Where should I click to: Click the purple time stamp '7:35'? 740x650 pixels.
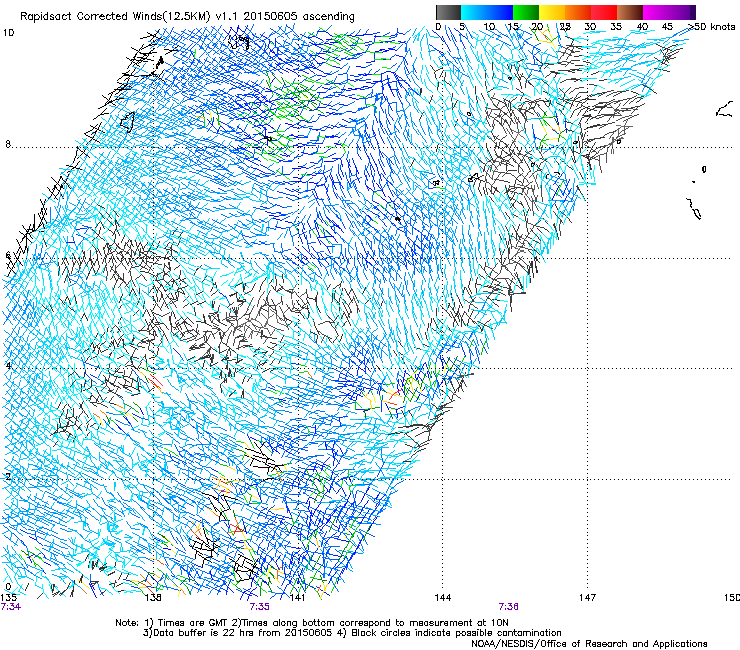click(260, 607)
